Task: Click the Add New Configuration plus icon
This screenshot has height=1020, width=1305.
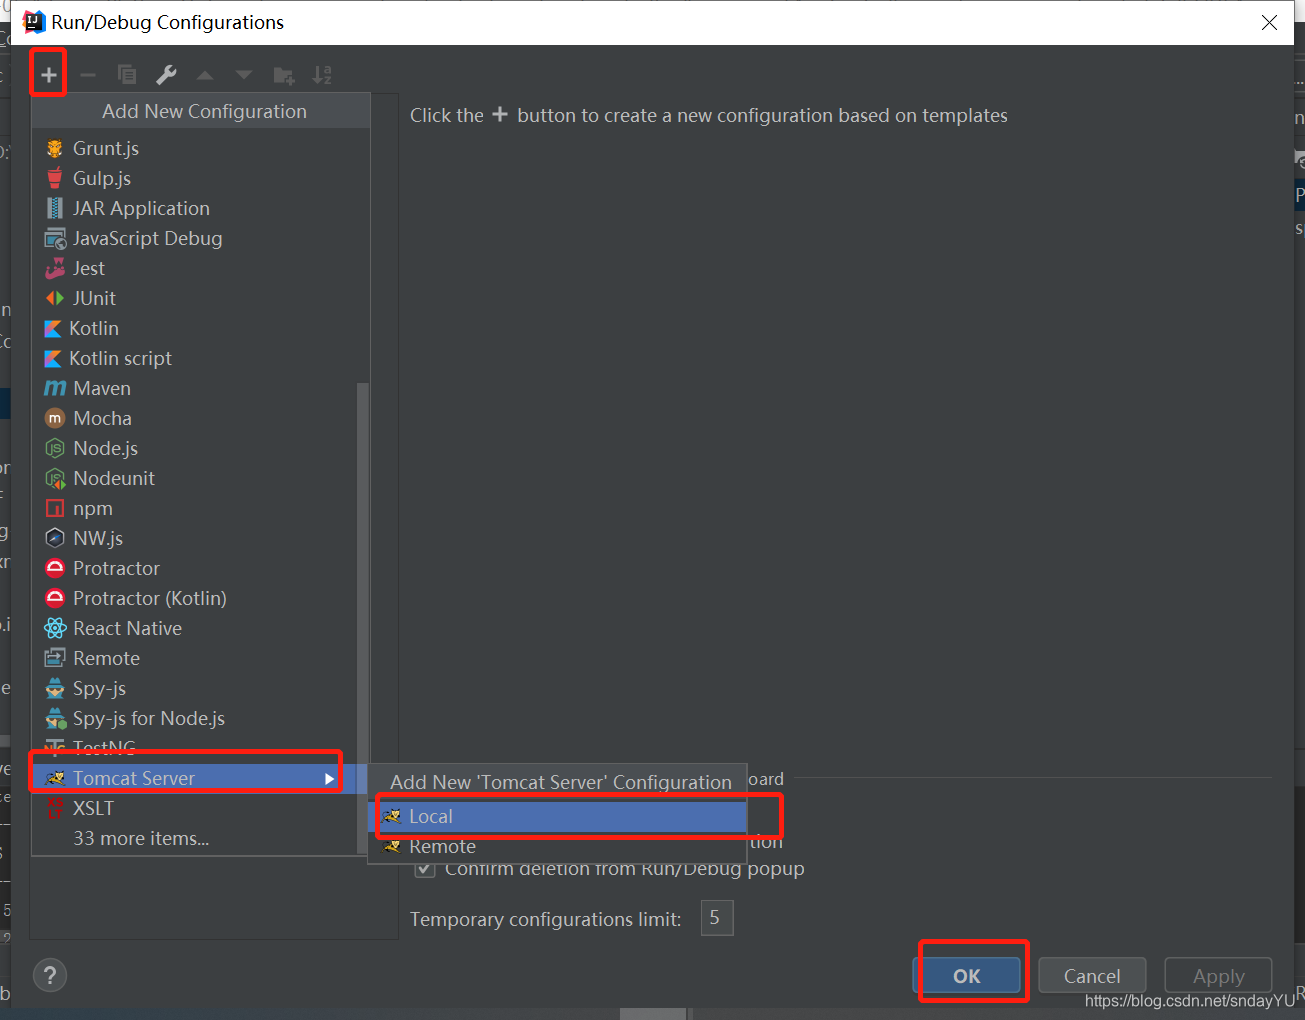Action: tap(48, 75)
